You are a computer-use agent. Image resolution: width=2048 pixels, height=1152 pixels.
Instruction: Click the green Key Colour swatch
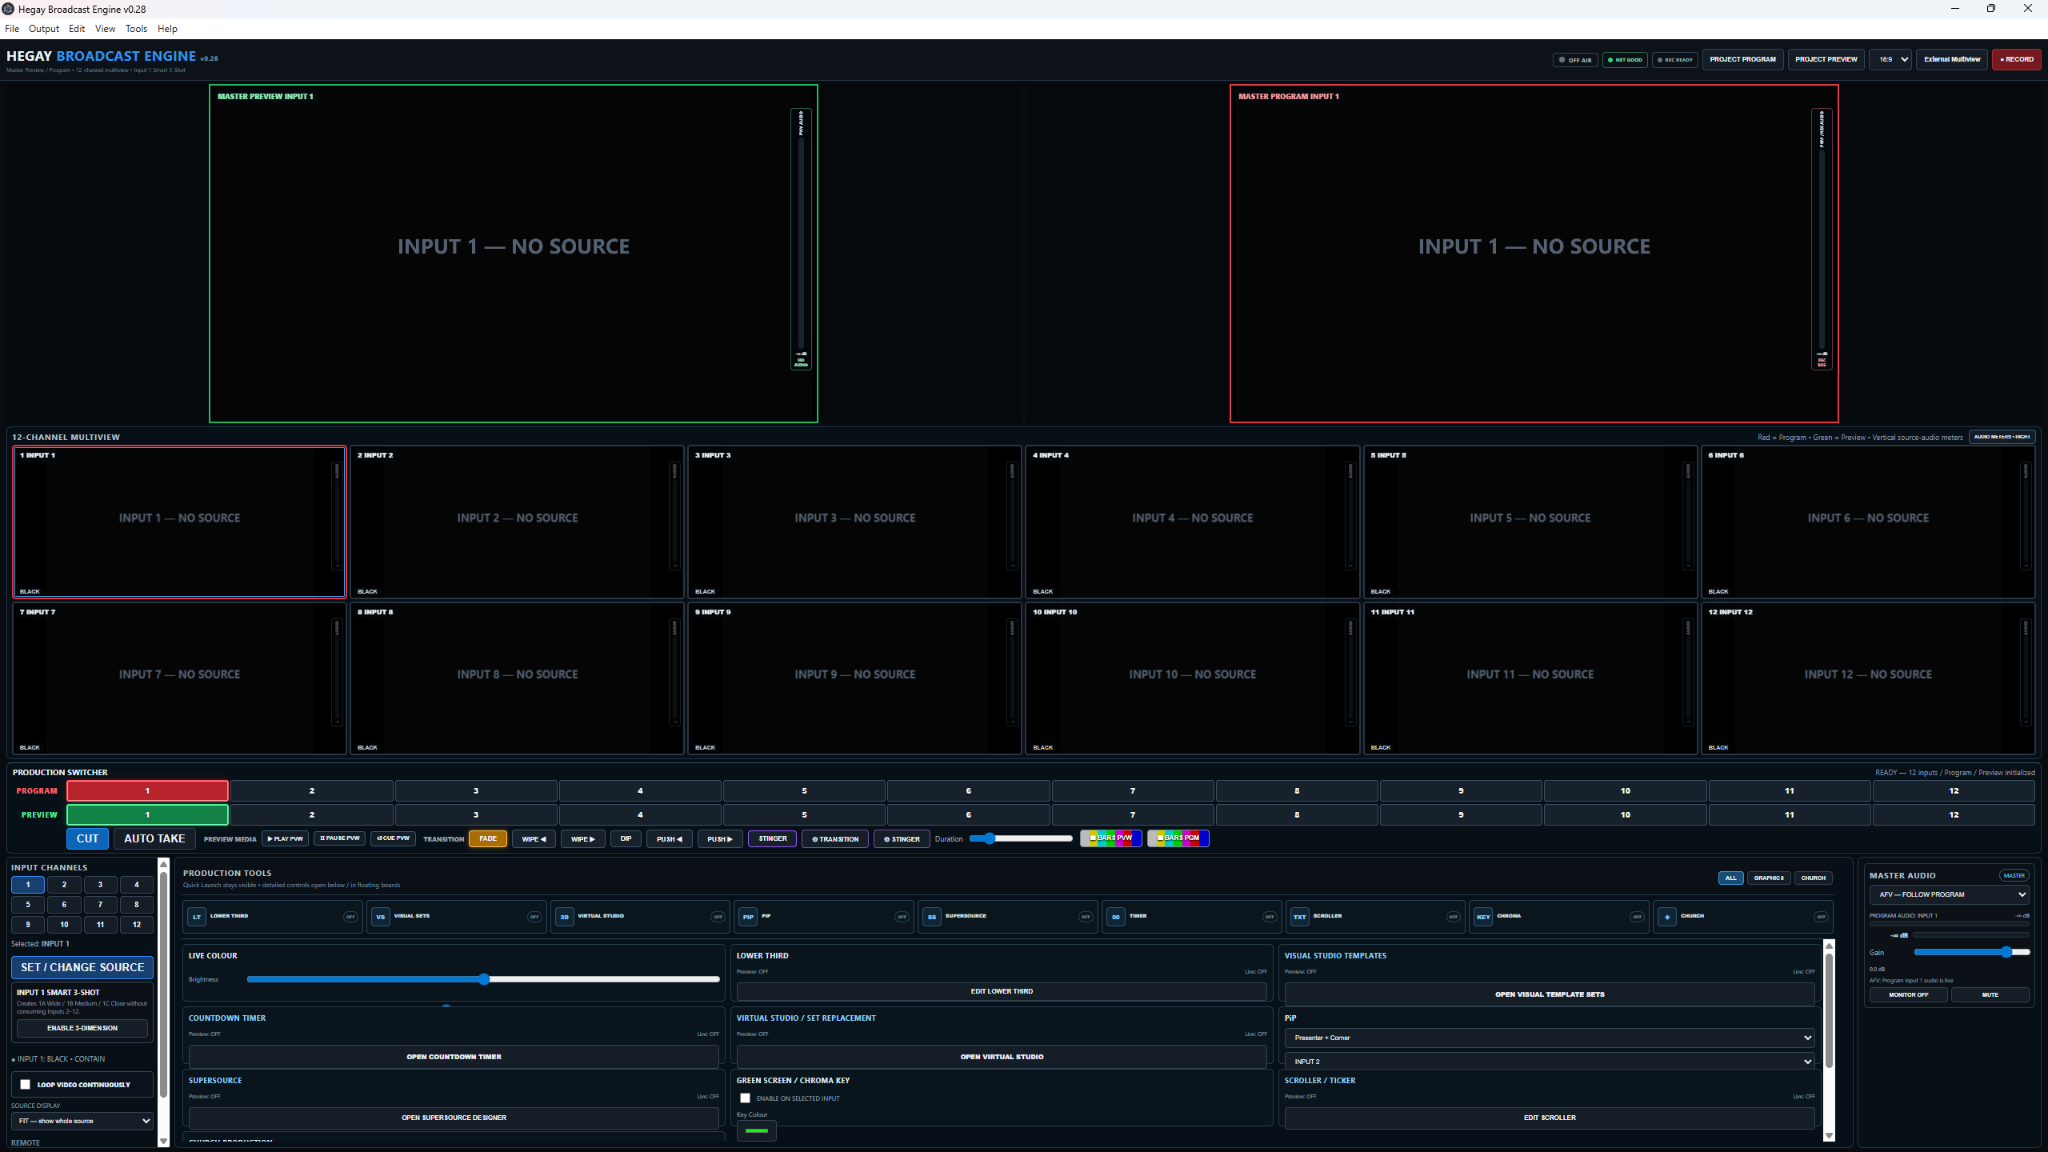tap(757, 1131)
